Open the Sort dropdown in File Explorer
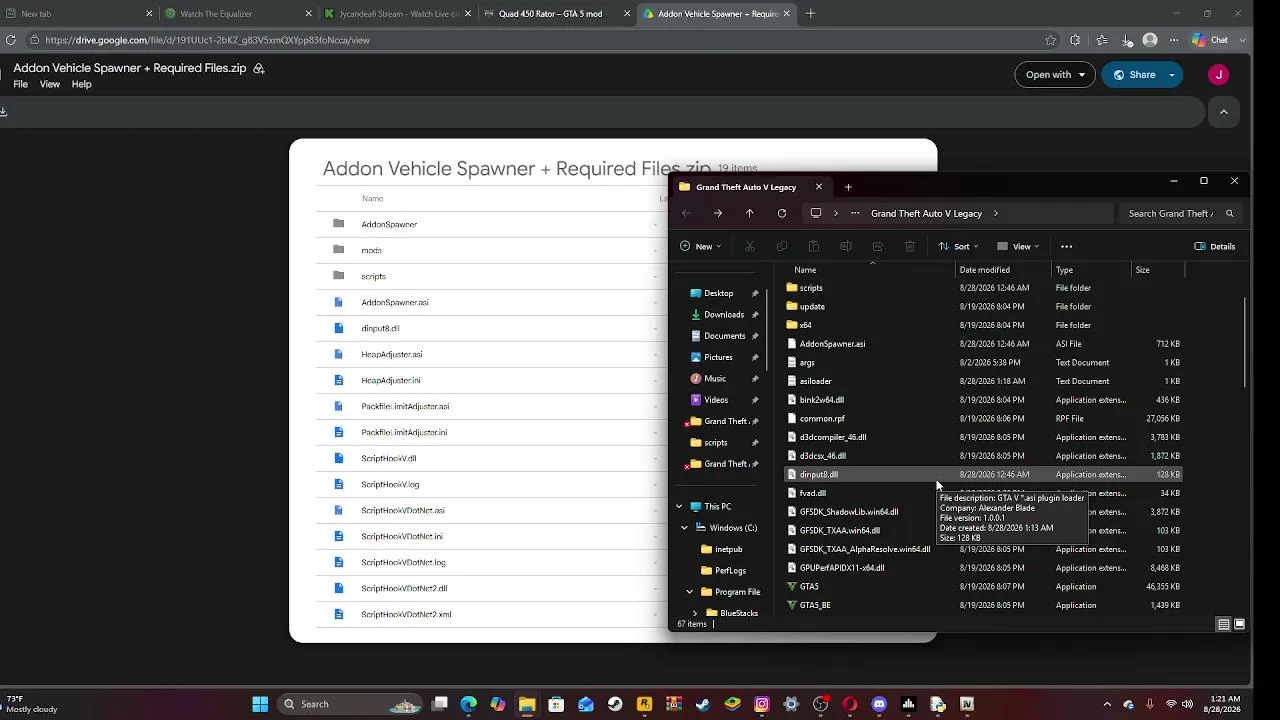The width and height of the screenshot is (1280, 720). coord(957,246)
